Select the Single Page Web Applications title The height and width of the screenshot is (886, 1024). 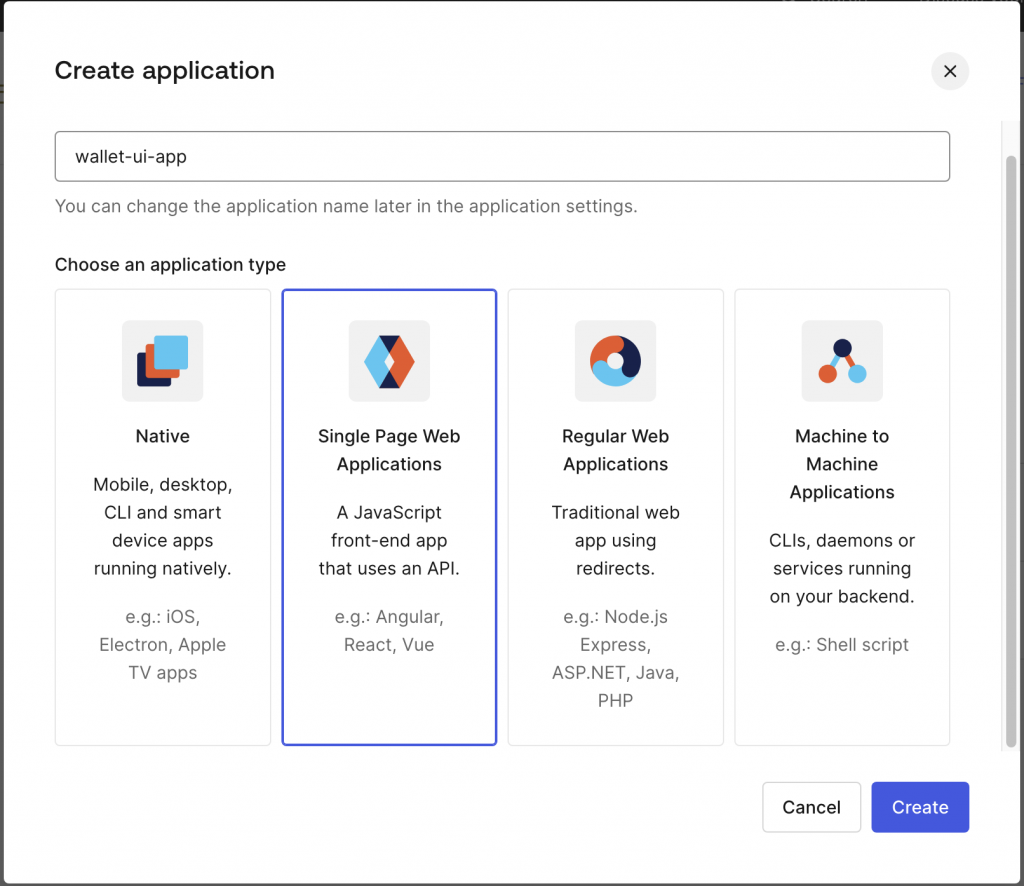tap(389, 450)
